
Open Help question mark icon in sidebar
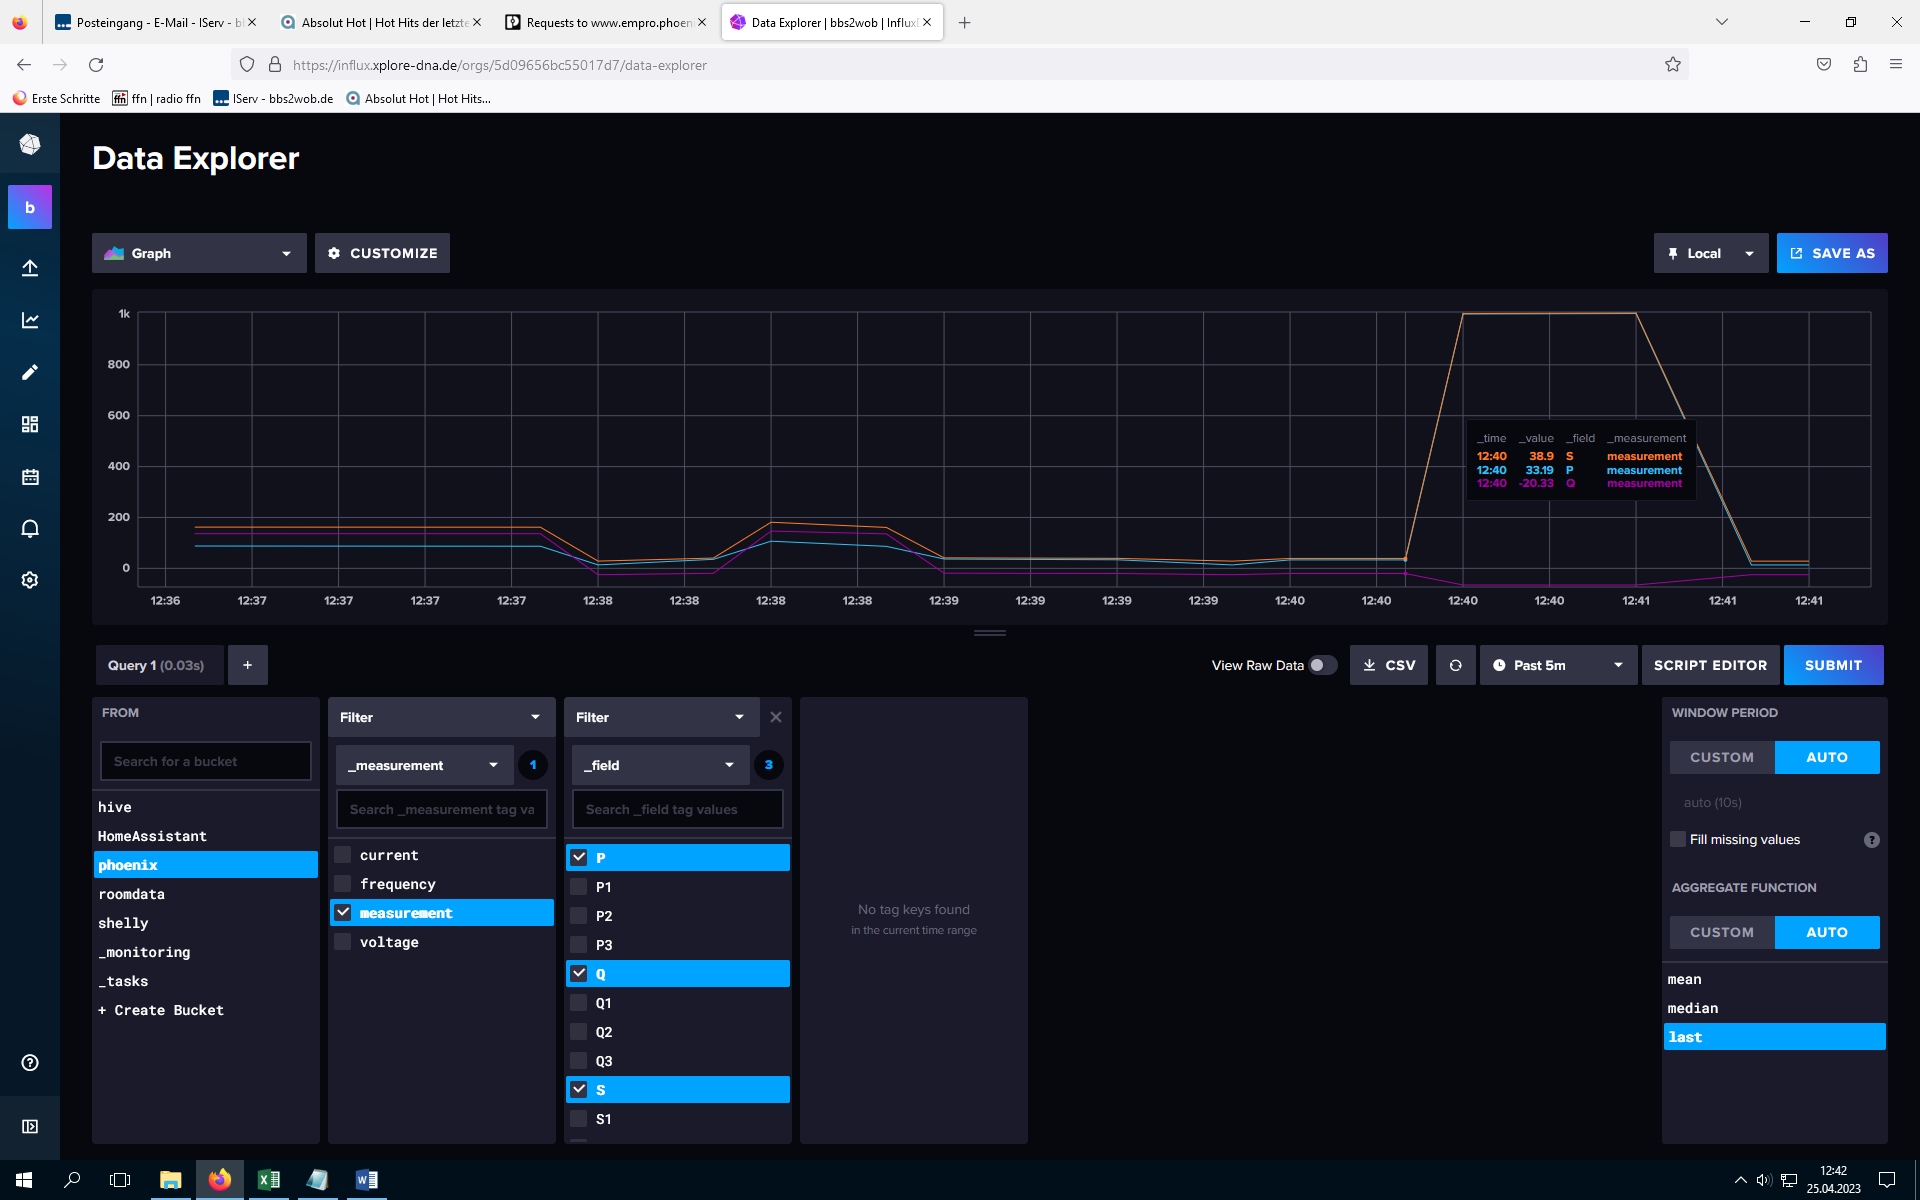(x=30, y=1063)
